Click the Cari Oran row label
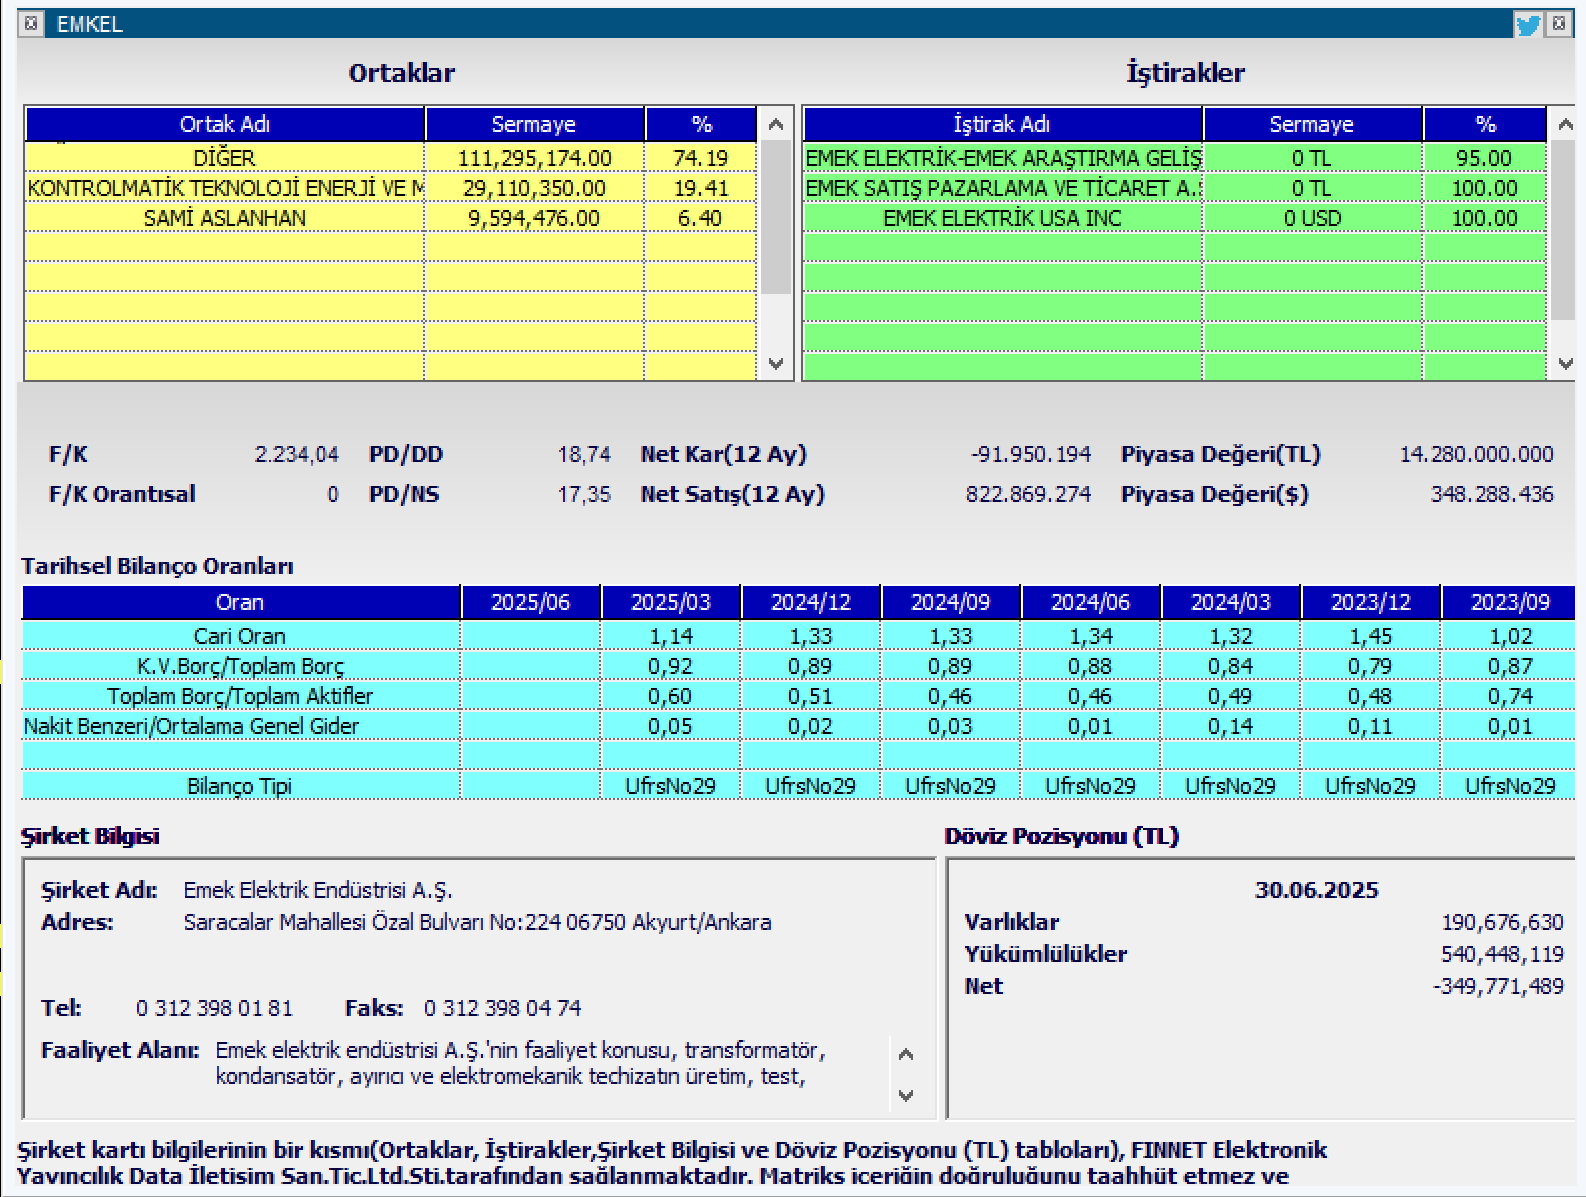Screen dimensions: 1586x1197 (240, 636)
